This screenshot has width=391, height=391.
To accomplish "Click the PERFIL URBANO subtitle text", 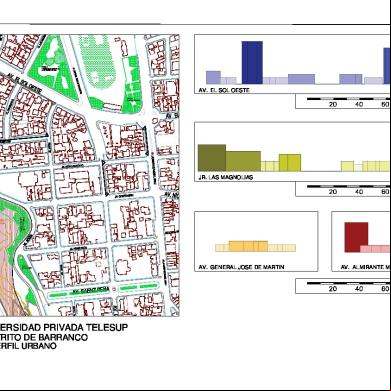I will coord(28,346).
